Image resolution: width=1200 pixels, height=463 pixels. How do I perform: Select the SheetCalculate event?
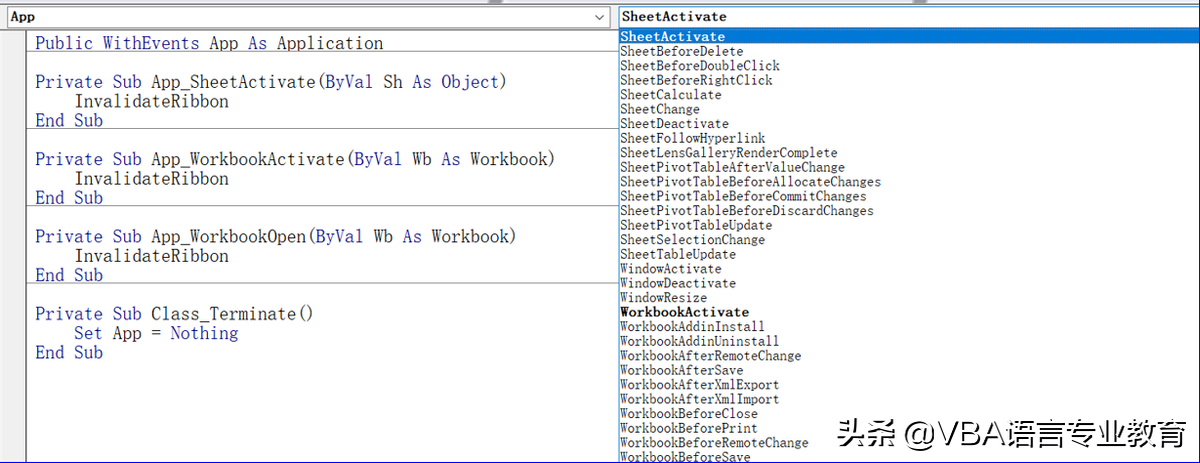click(x=670, y=95)
